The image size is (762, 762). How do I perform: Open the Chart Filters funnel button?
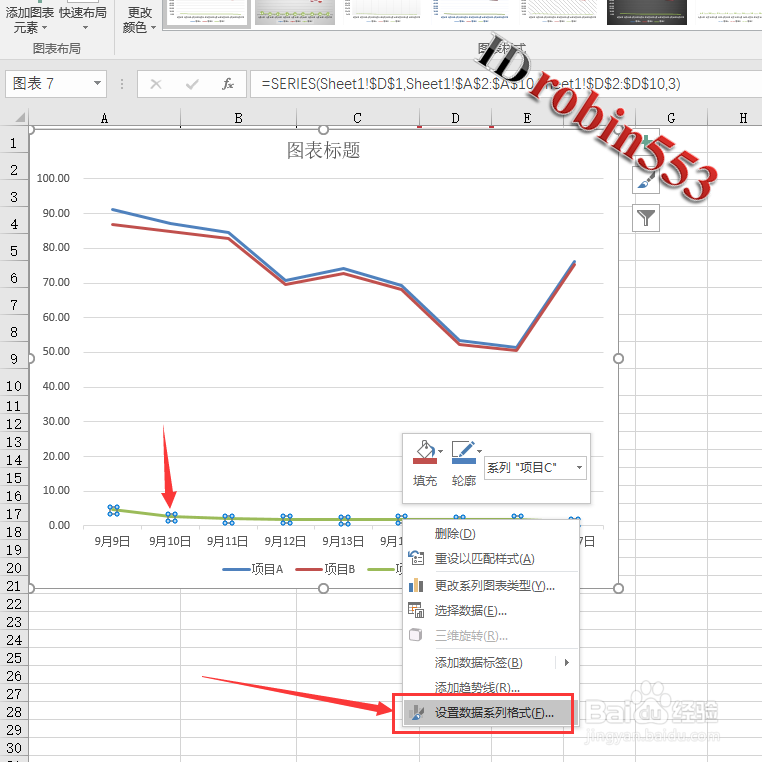coord(646,218)
